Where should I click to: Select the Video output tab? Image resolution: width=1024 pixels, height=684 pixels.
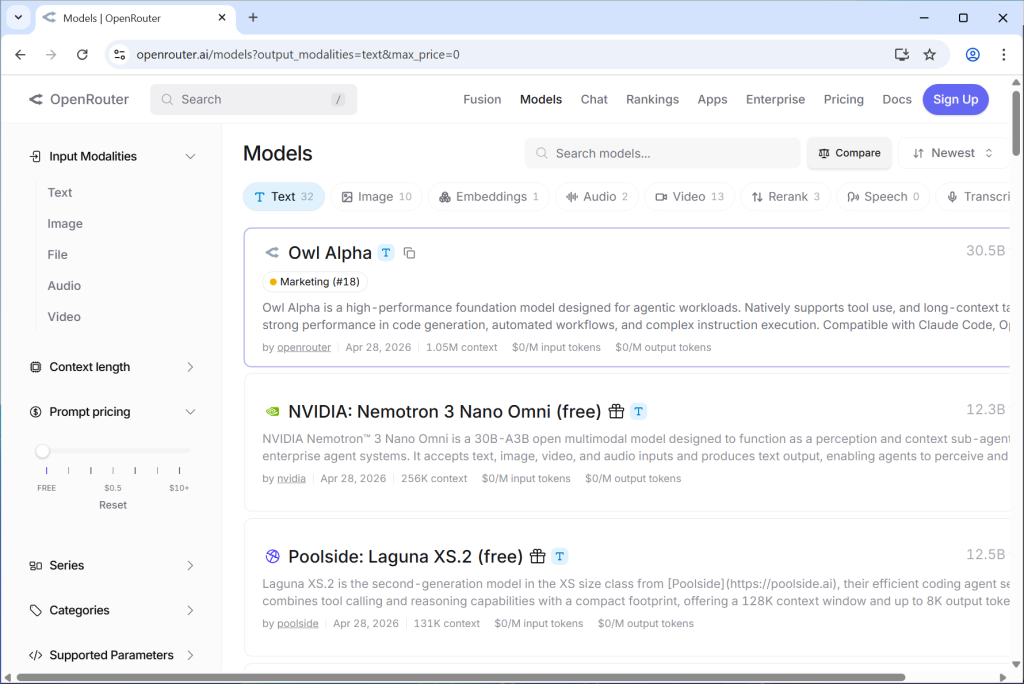pos(690,197)
